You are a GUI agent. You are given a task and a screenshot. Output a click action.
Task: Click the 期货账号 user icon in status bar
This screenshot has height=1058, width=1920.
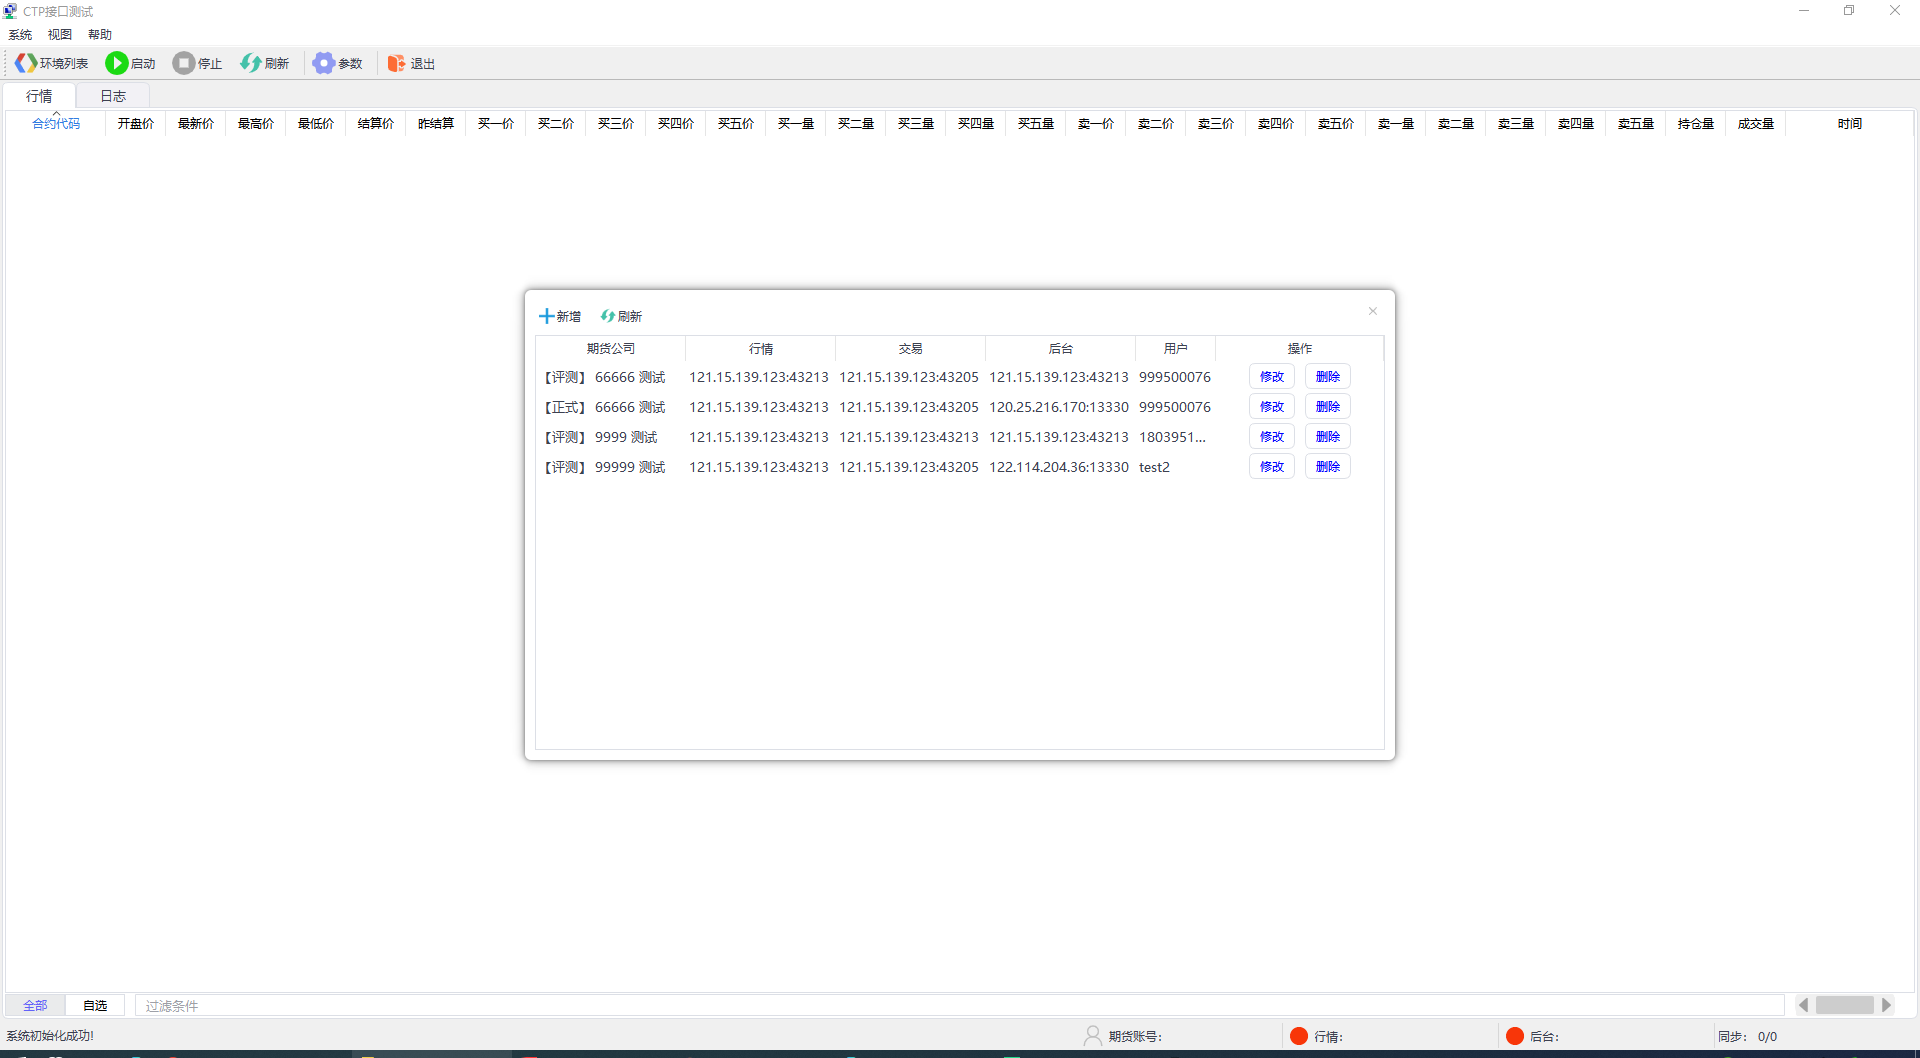[1092, 1036]
